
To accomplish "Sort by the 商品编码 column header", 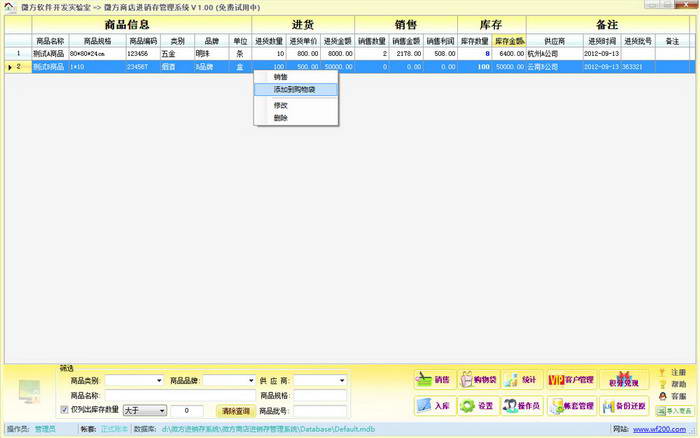I will (143, 41).
